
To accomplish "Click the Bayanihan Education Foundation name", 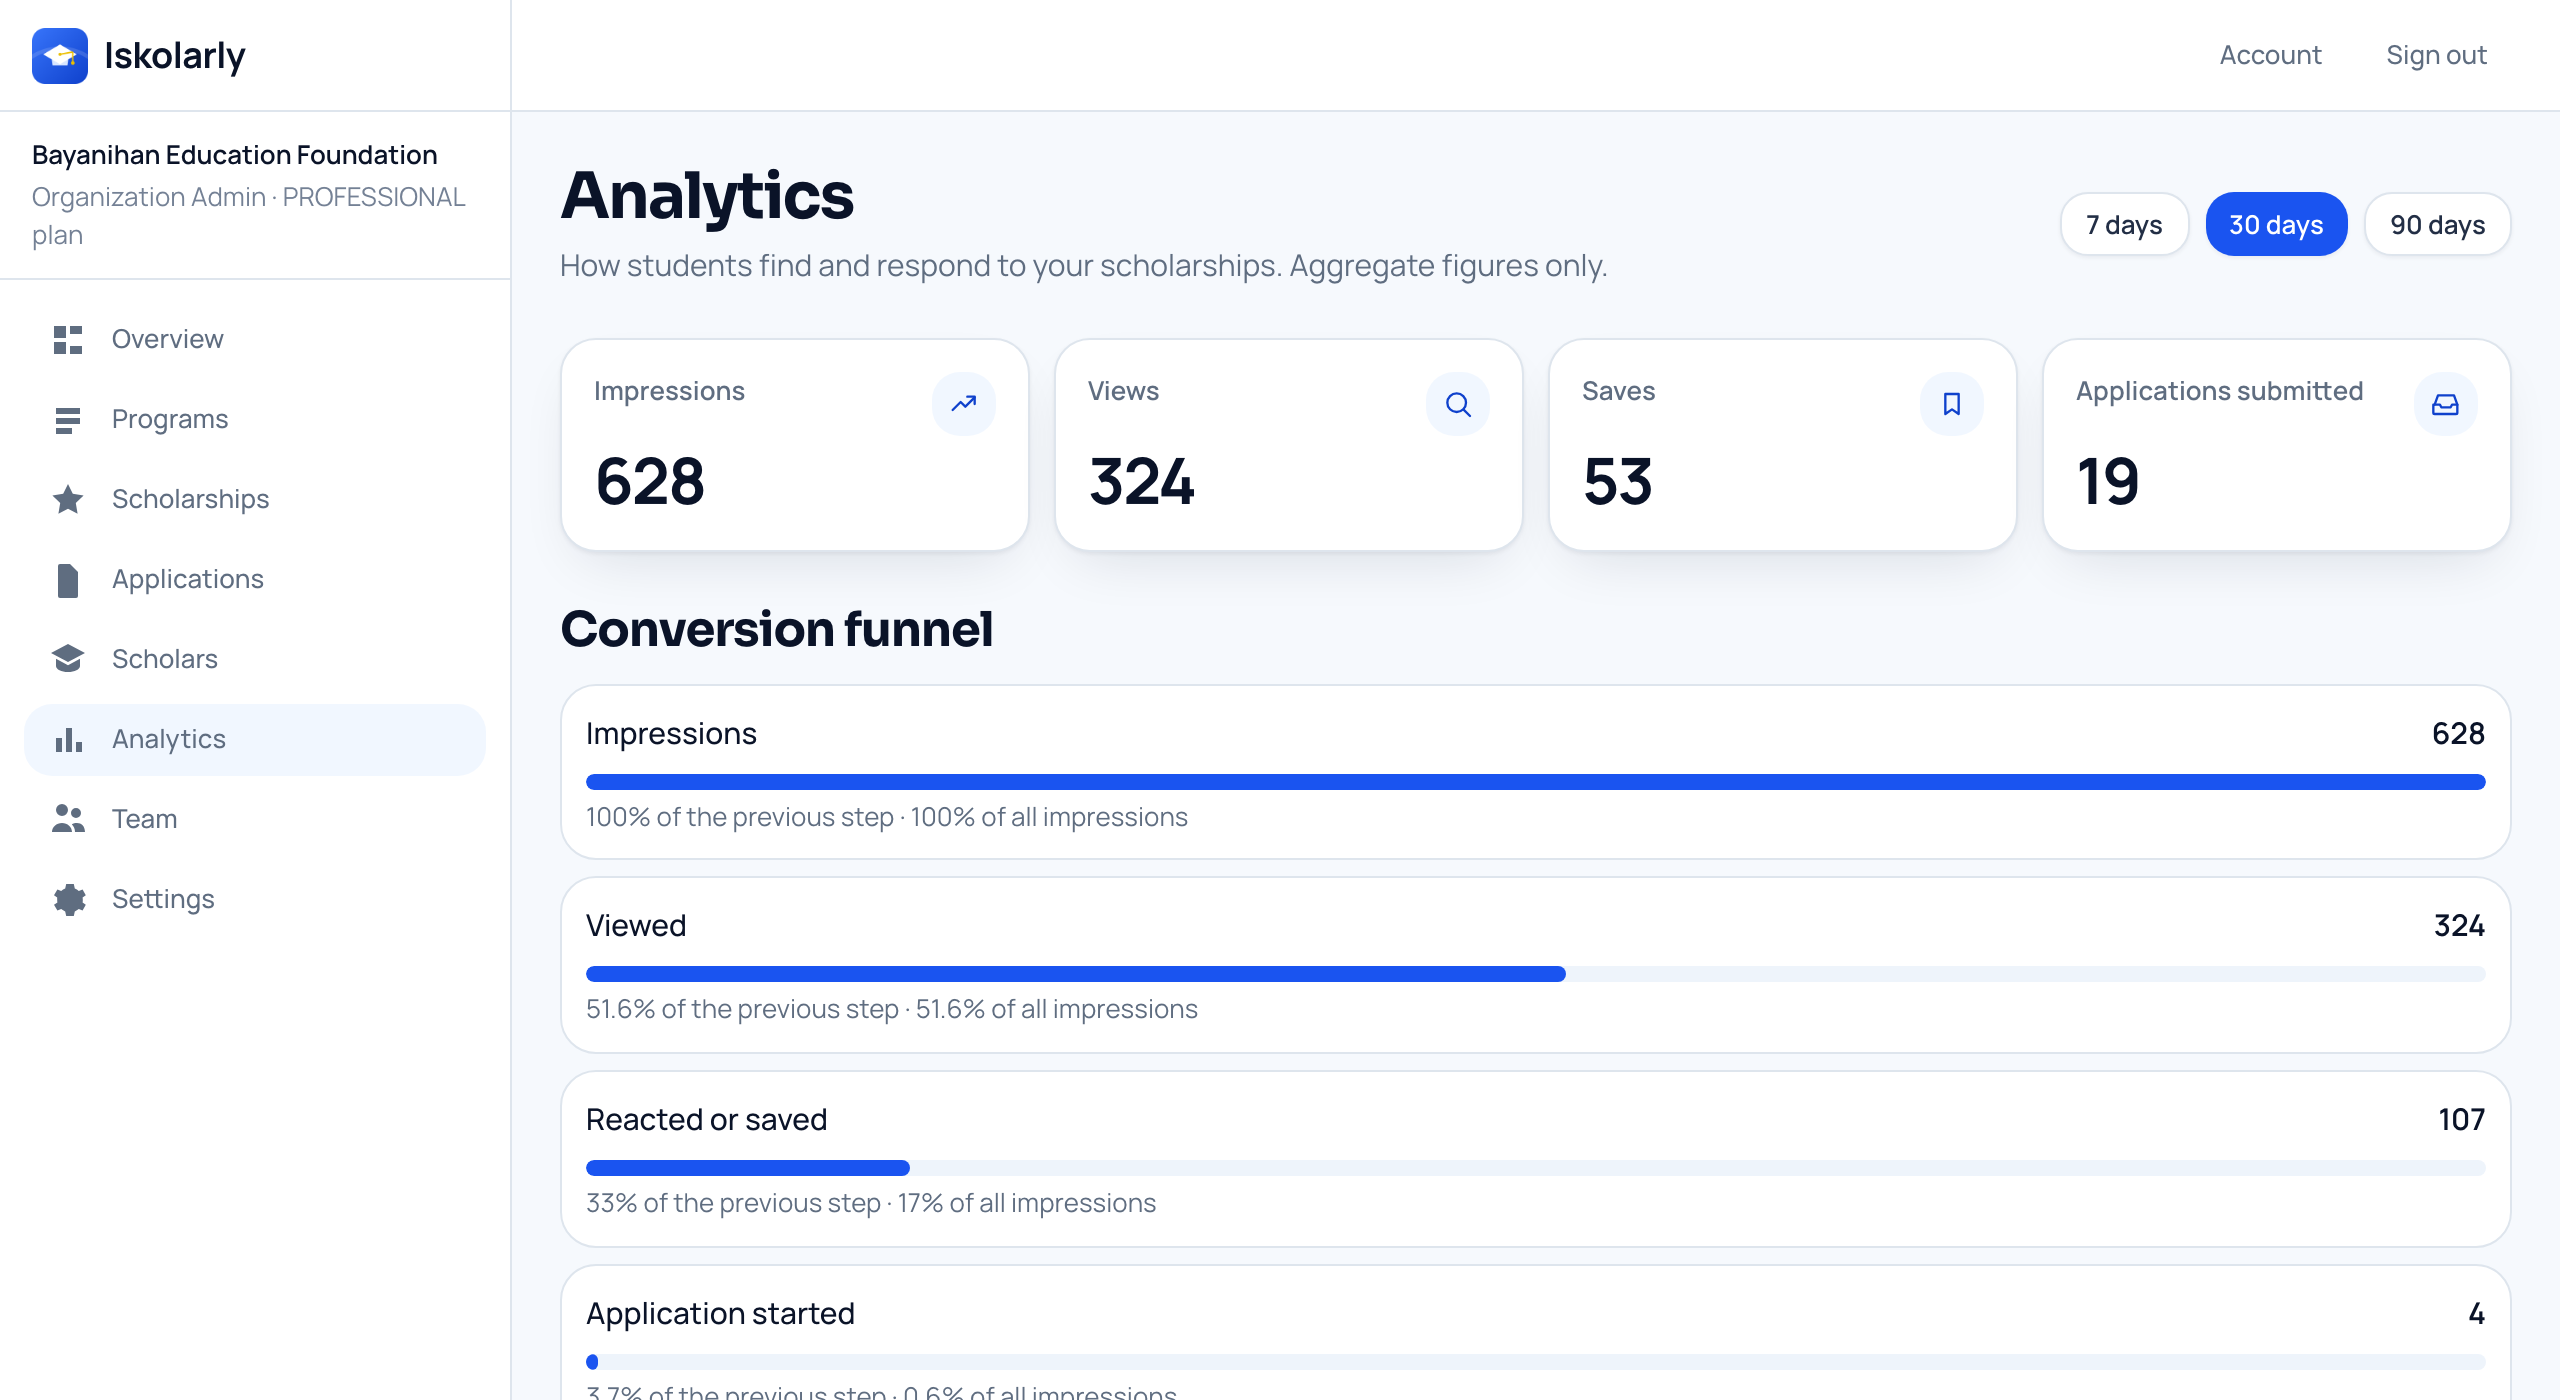I will [x=235, y=155].
